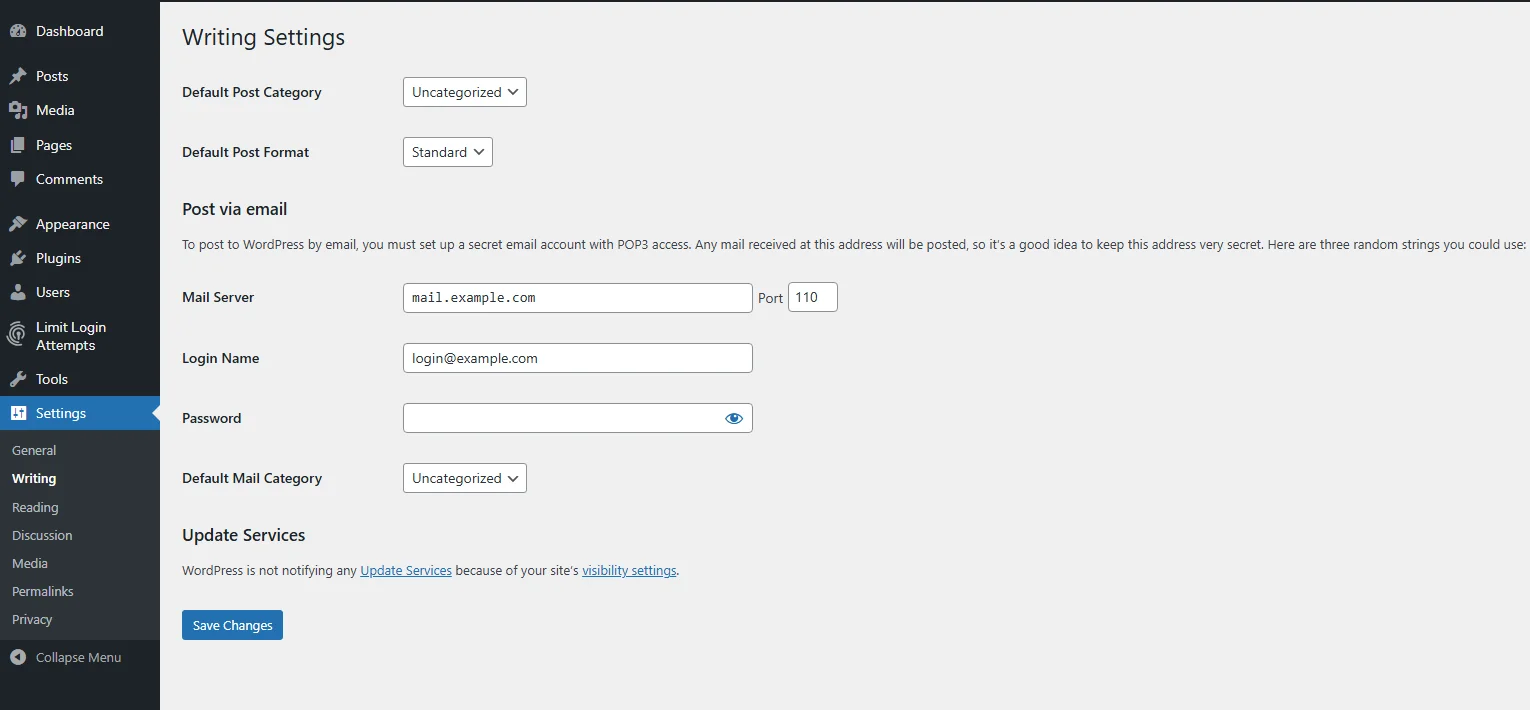
Task: Open the Default Post Format dropdown
Action: [x=447, y=152]
